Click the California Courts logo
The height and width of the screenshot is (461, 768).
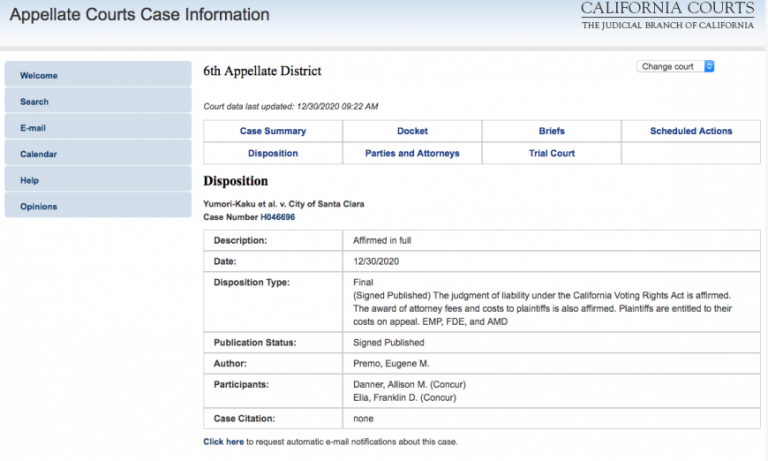pyautogui.click(x=667, y=10)
